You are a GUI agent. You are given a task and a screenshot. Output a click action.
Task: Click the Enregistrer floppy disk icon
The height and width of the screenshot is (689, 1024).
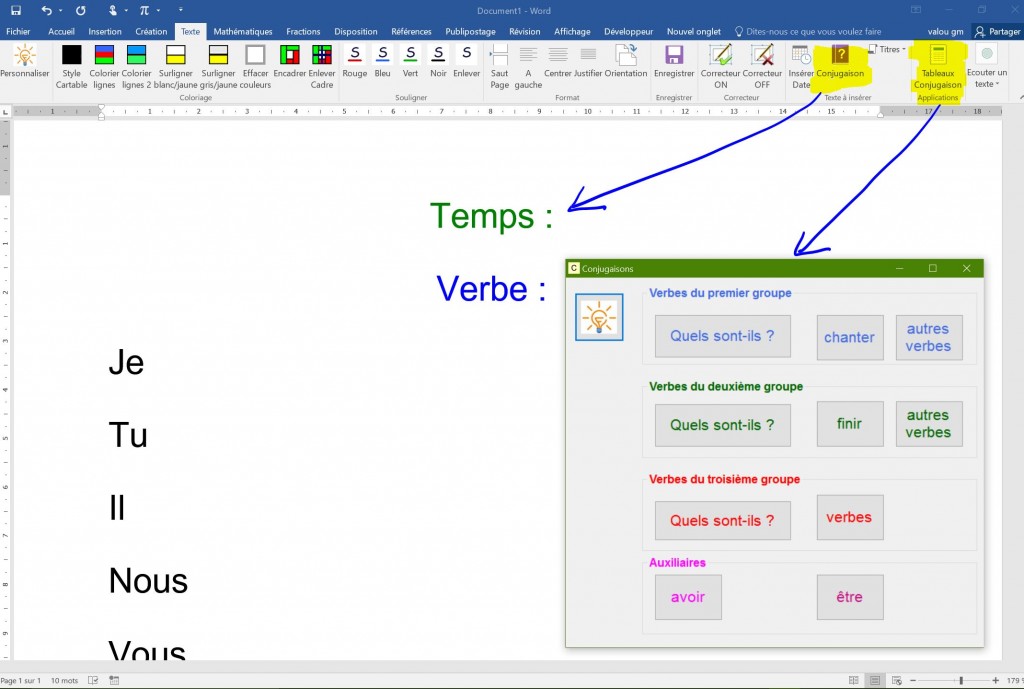[x=674, y=55]
